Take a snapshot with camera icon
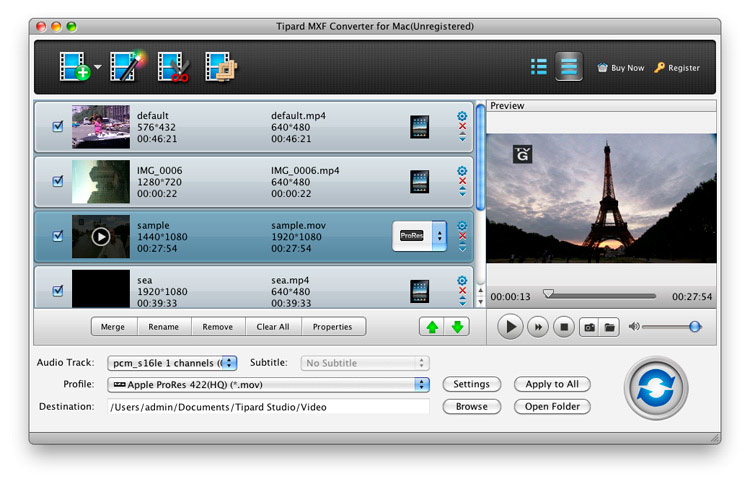750x484 pixels. (590, 327)
